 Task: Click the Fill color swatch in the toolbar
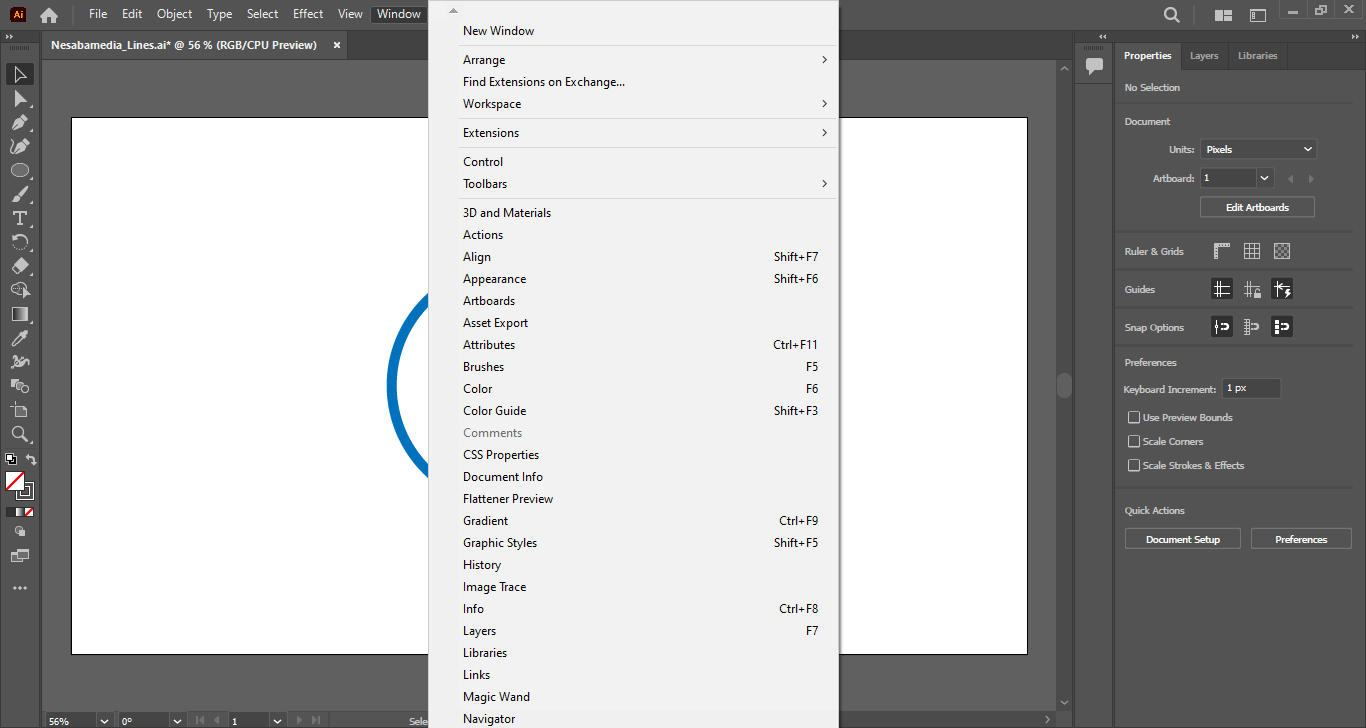tap(15, 481)
